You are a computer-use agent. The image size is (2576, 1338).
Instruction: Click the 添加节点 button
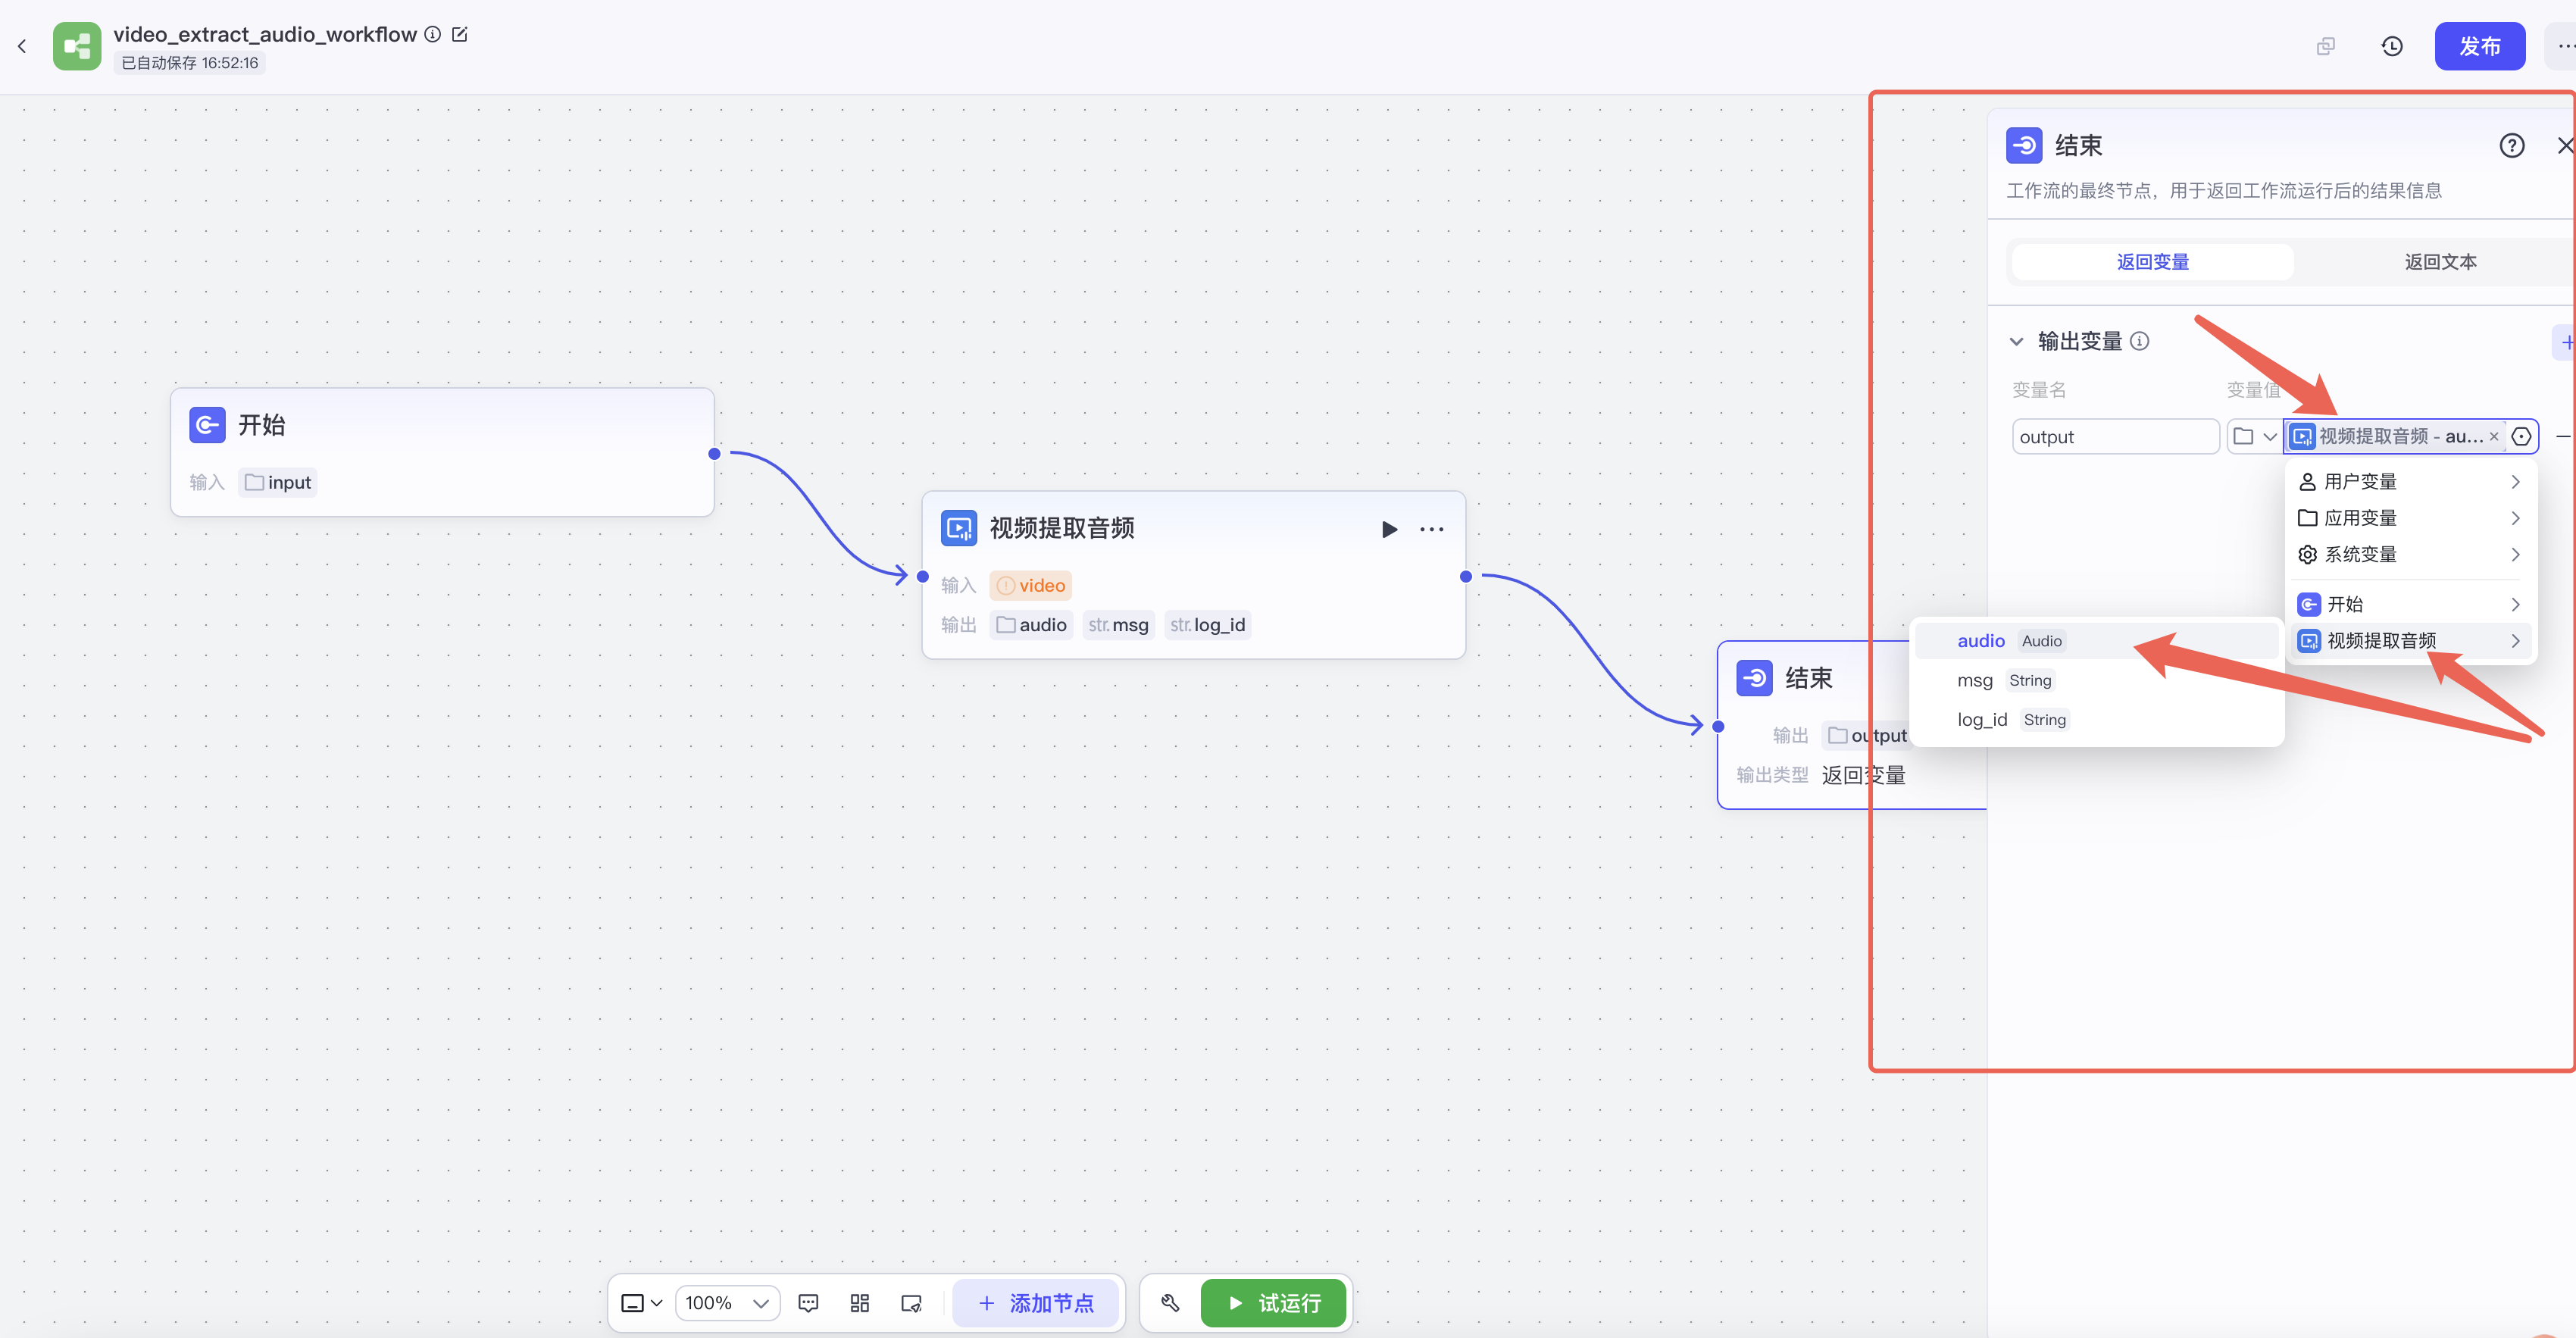click(1035, 1303)
